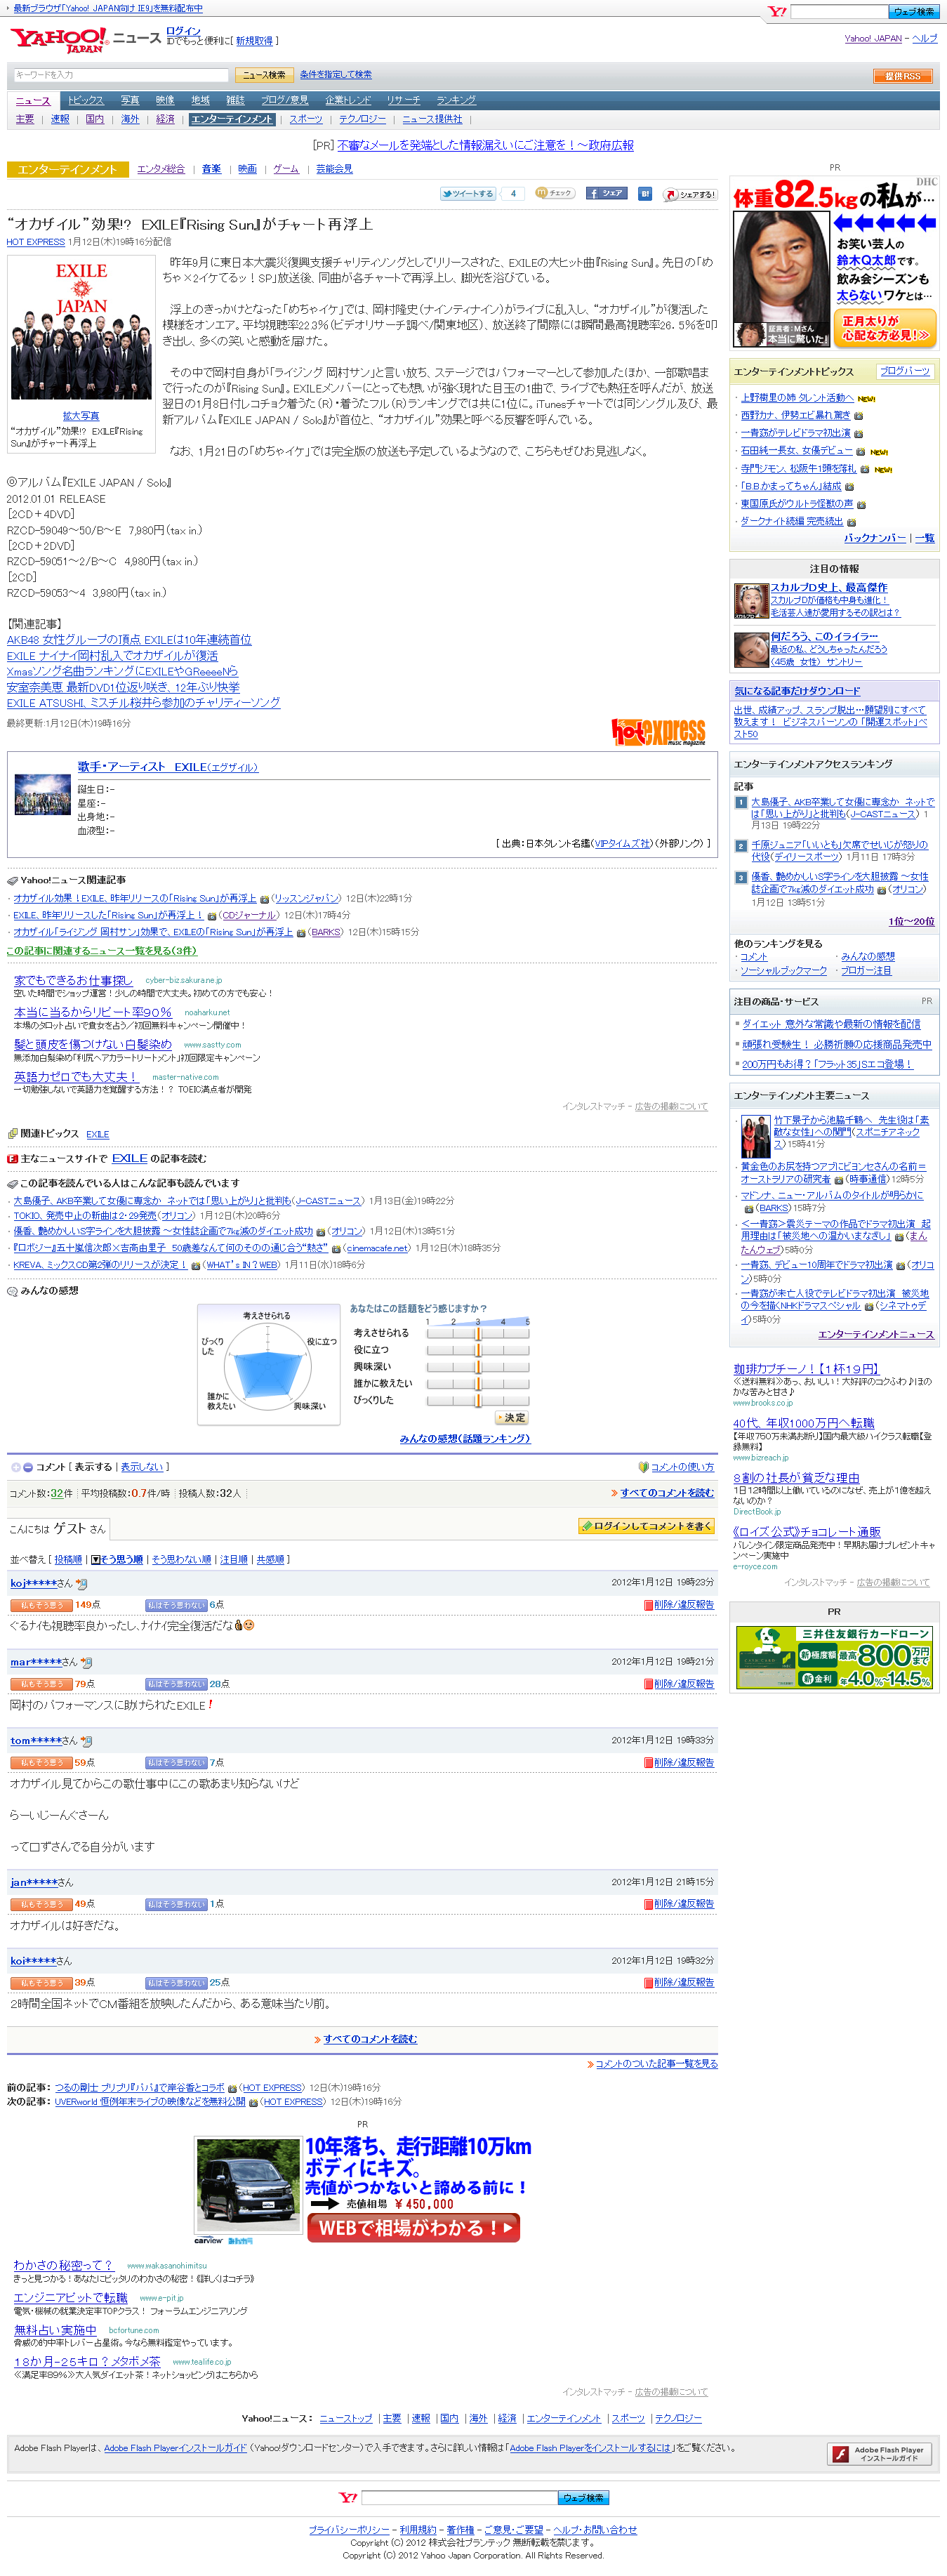Screen dimensions: 947x2576
Task: Share article via the Tweet button
Action: pos(469,194)
